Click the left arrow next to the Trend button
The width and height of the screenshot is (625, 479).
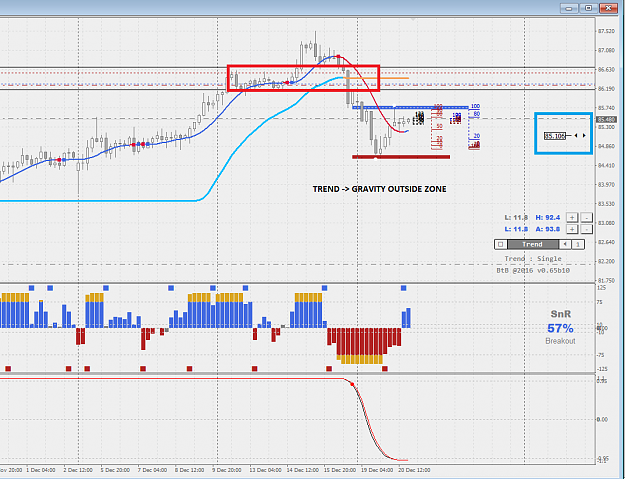pyautogui.click(x=565, y=244)
